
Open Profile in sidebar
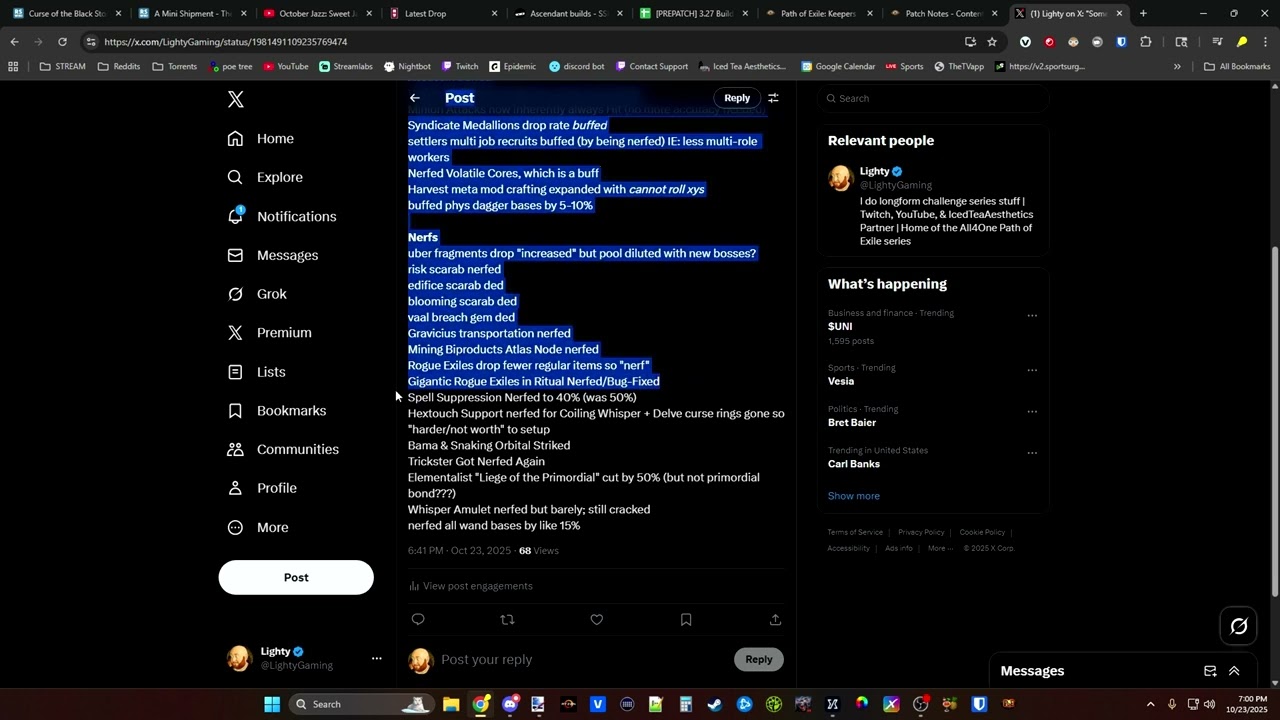coord(262,488)
